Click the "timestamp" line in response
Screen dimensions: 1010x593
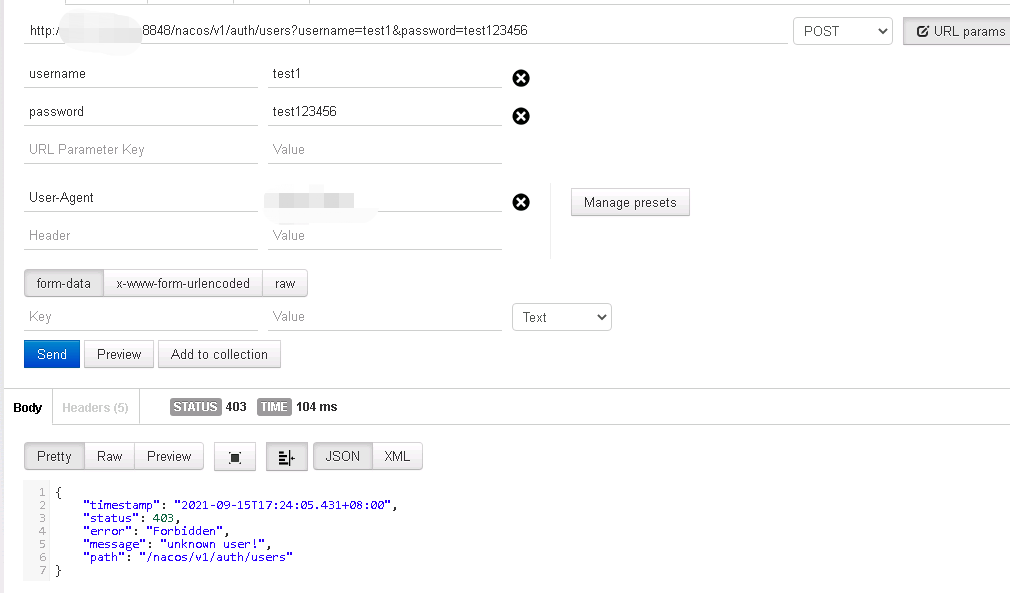click(x=240, y=505)
